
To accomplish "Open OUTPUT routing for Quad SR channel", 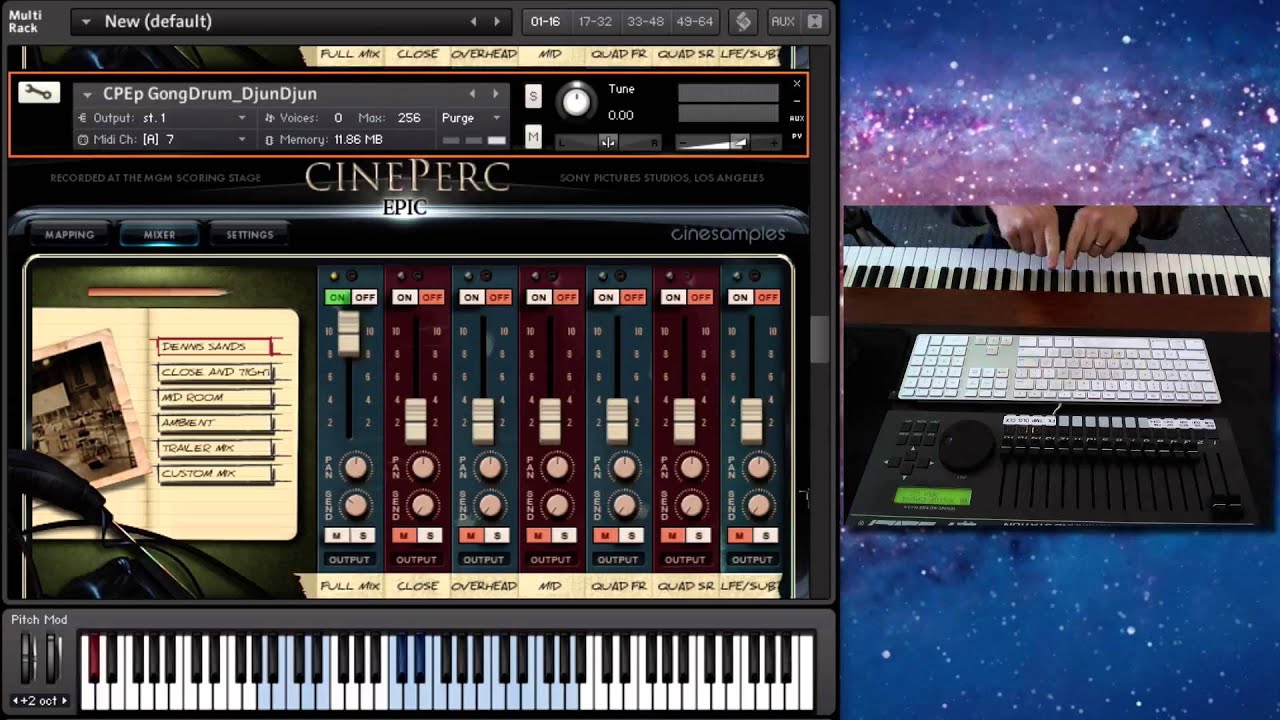I will (685, 559).
